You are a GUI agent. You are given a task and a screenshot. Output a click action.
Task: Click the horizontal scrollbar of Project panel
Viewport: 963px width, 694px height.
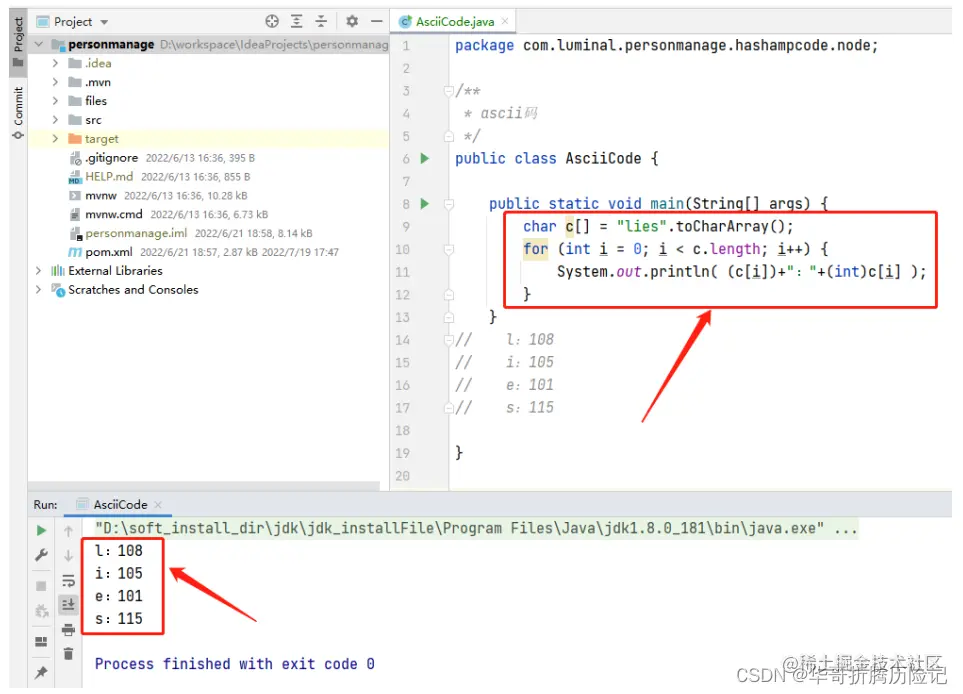(203, 485)
